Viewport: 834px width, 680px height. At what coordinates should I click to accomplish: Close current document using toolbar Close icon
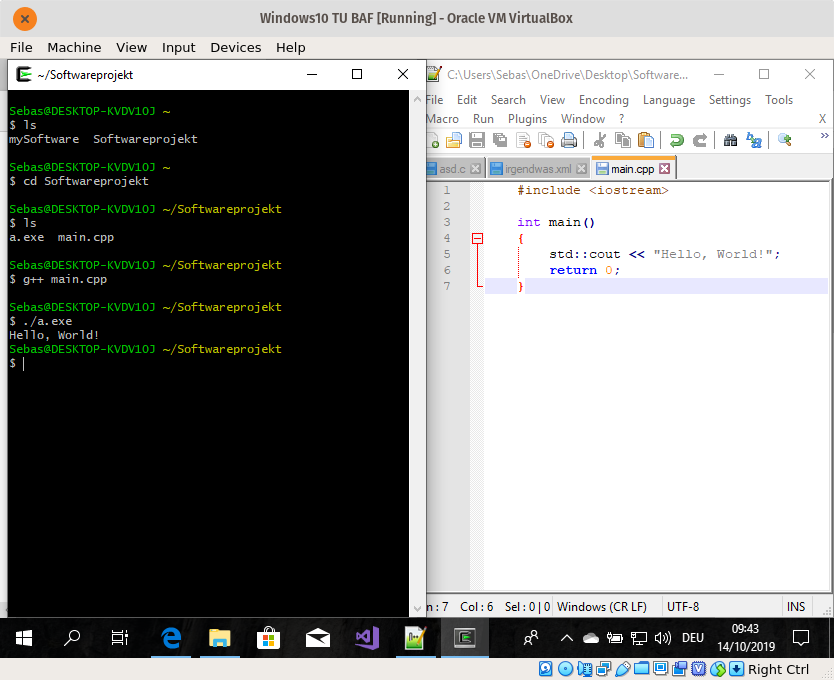pyautogui.click(x=523, y=140)
